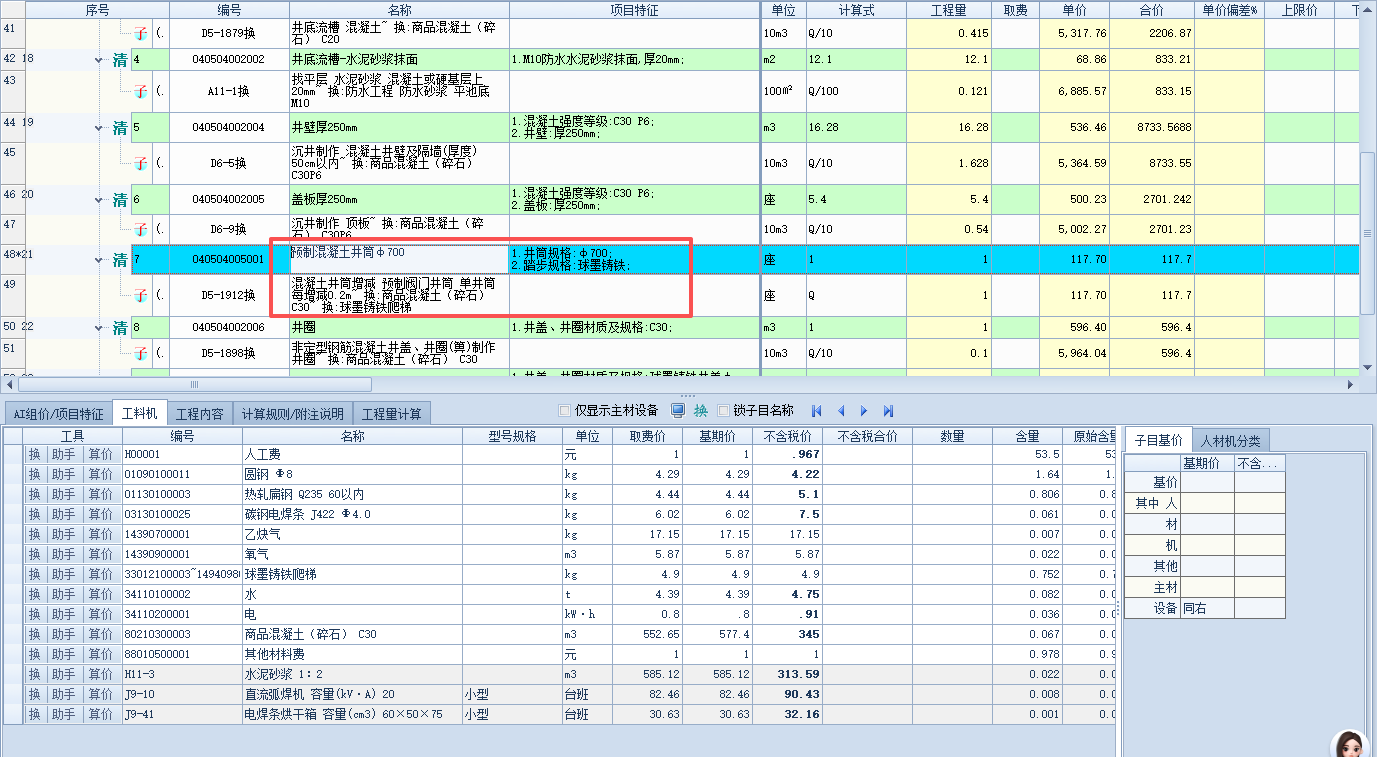Click the 子 icon in row D5-1898换
This screenshot has width=1377, height=757.
click(140, 353)
